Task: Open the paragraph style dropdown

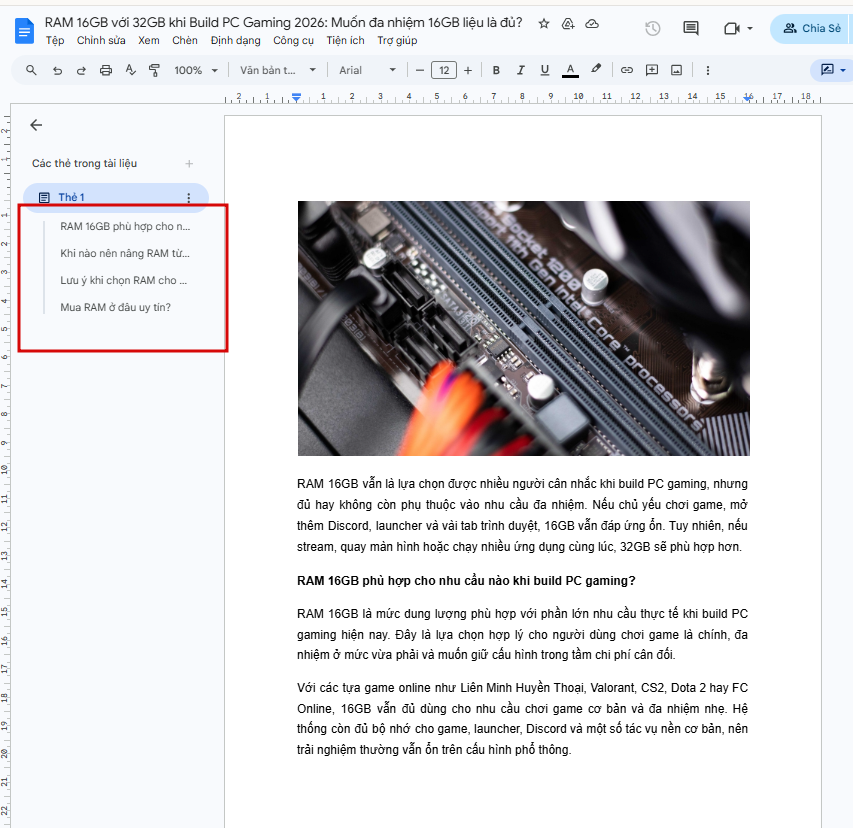Action: (278, 70)
